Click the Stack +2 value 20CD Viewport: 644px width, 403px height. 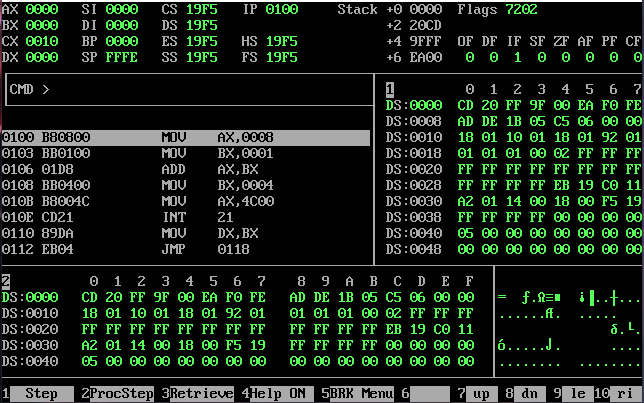point(426,25)
